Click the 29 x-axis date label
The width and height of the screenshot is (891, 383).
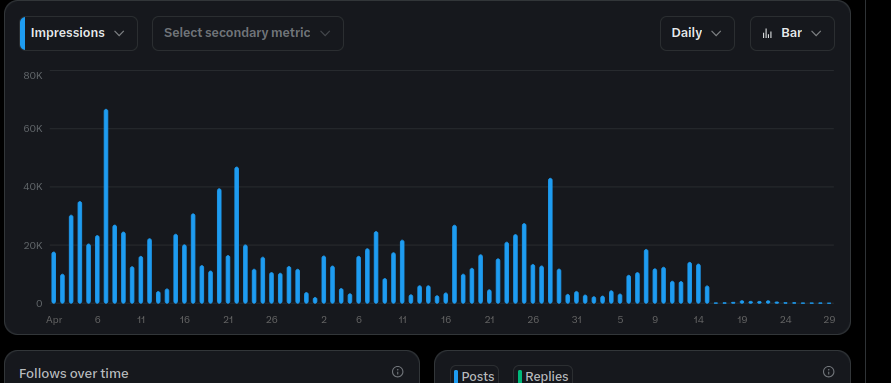click(829, 320)
